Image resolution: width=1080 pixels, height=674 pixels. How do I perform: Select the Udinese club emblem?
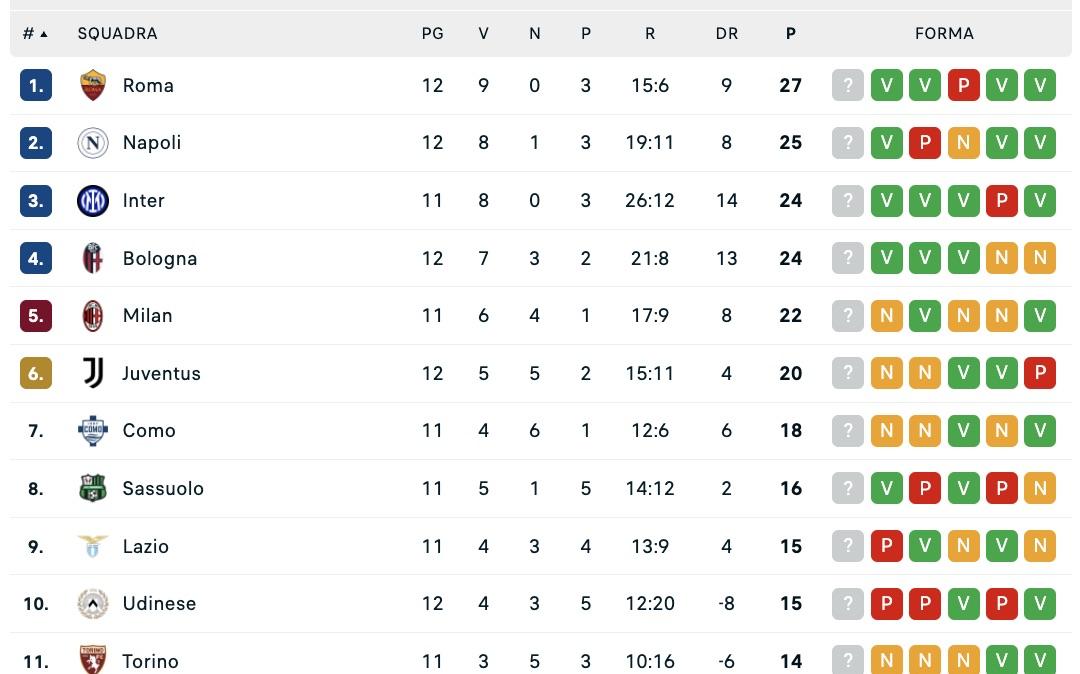click(x=92, y=603)
